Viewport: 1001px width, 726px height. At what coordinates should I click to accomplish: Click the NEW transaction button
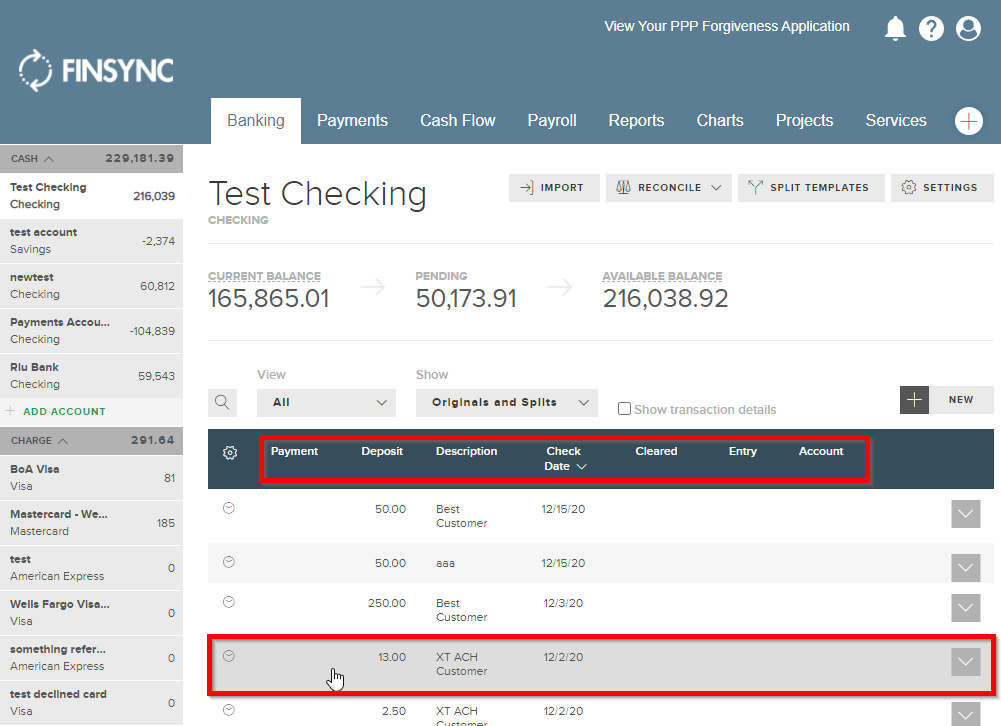click(x=961, y=400)
